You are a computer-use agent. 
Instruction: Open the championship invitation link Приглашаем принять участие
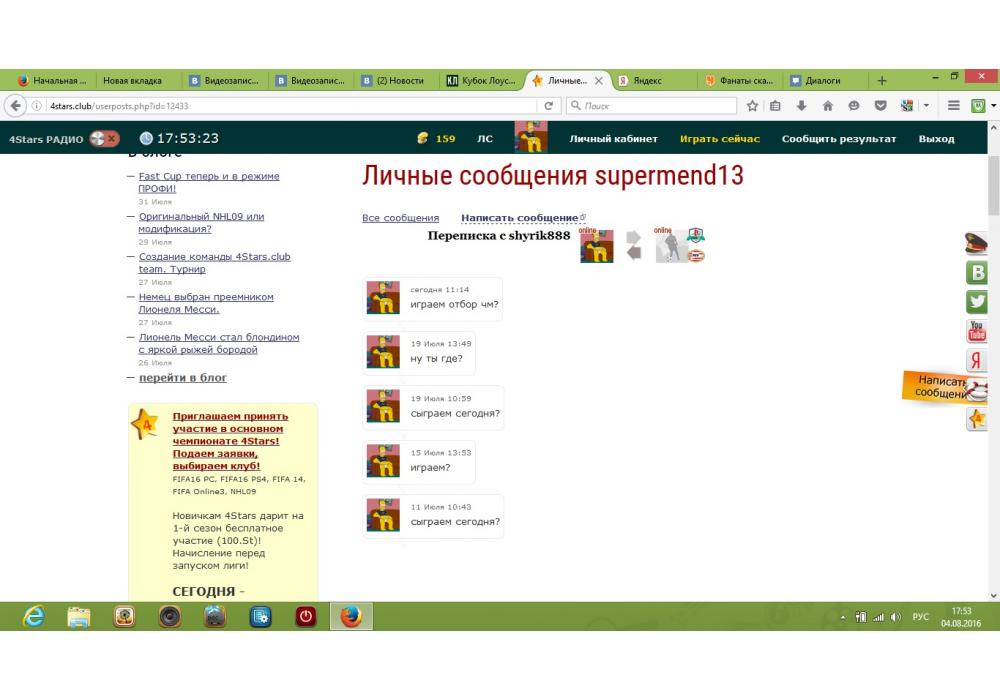point(230,441)
